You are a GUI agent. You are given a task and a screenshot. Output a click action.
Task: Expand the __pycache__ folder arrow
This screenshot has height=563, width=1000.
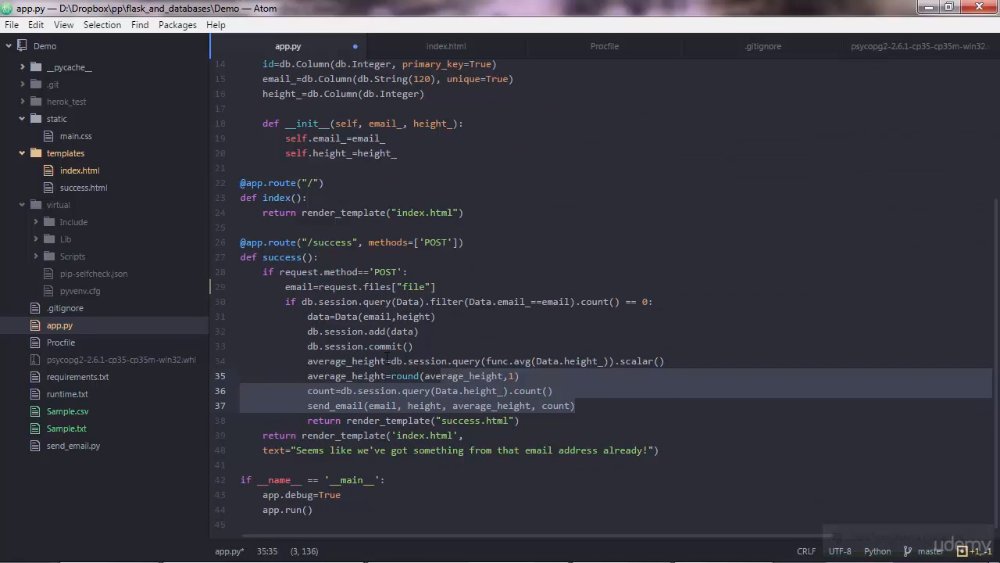[22, 67]
